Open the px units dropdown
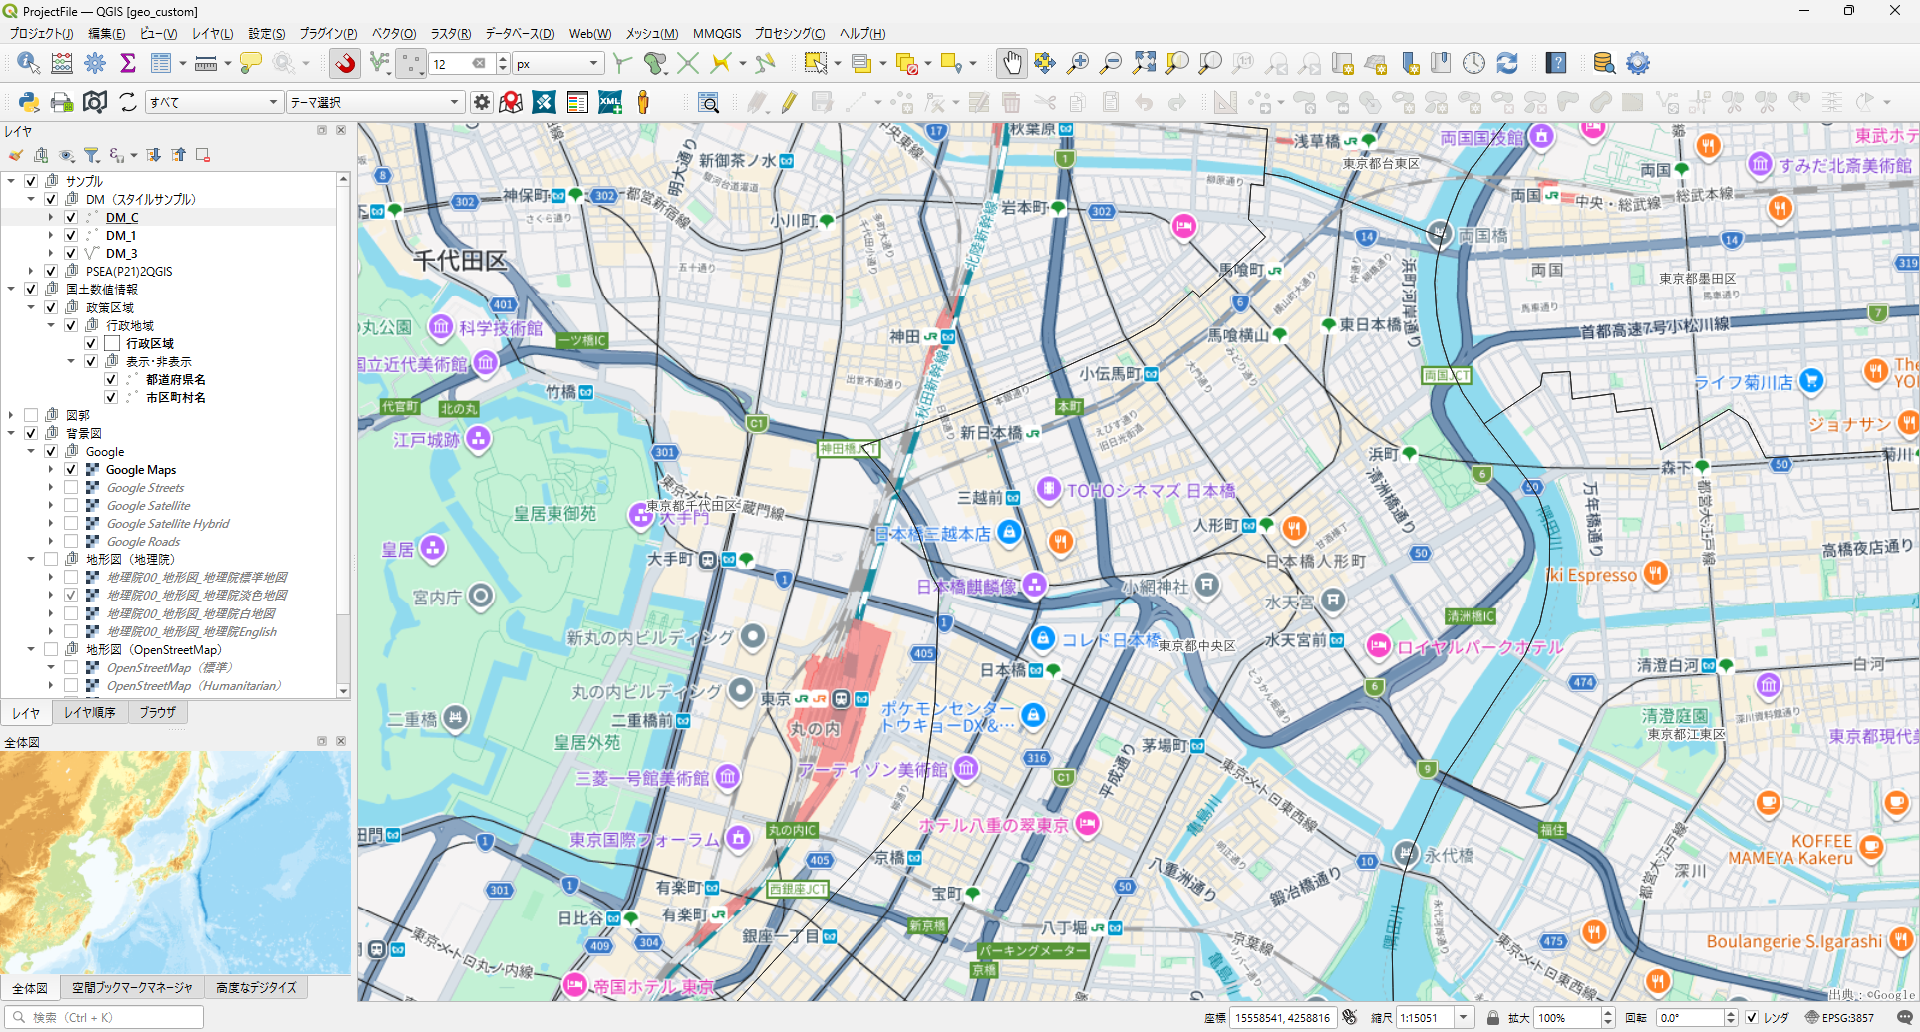The width and height of the screenshot is (1920, 1032). [x=559, y=64]
